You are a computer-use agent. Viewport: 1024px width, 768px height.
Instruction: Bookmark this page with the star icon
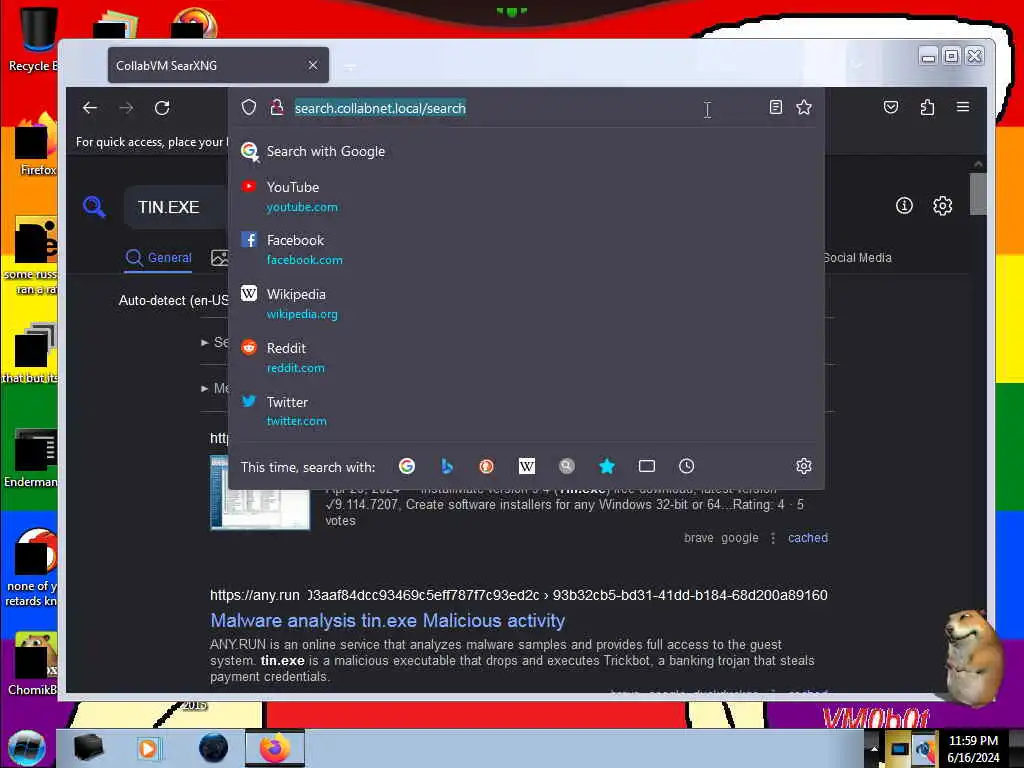804,107
